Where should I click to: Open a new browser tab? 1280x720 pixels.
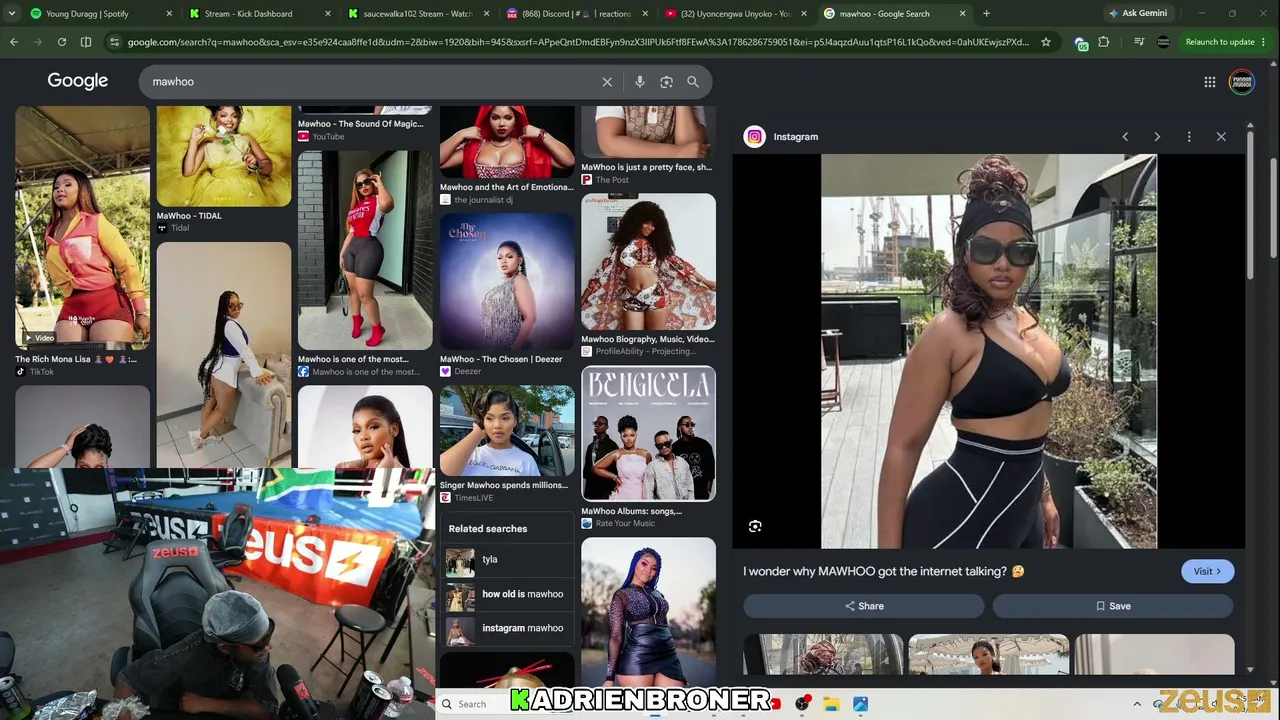(986, 14)
